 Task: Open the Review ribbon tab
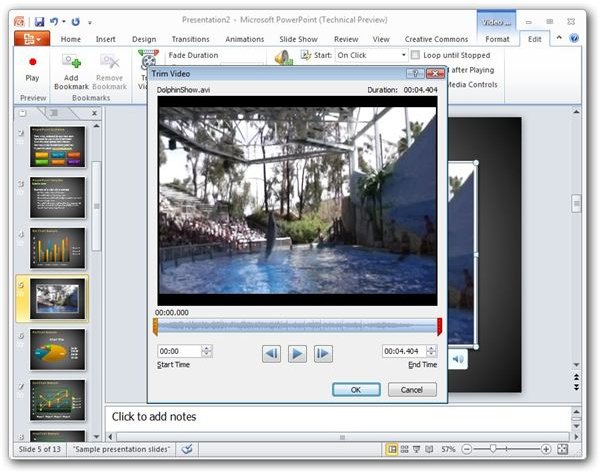click(346, 39)
